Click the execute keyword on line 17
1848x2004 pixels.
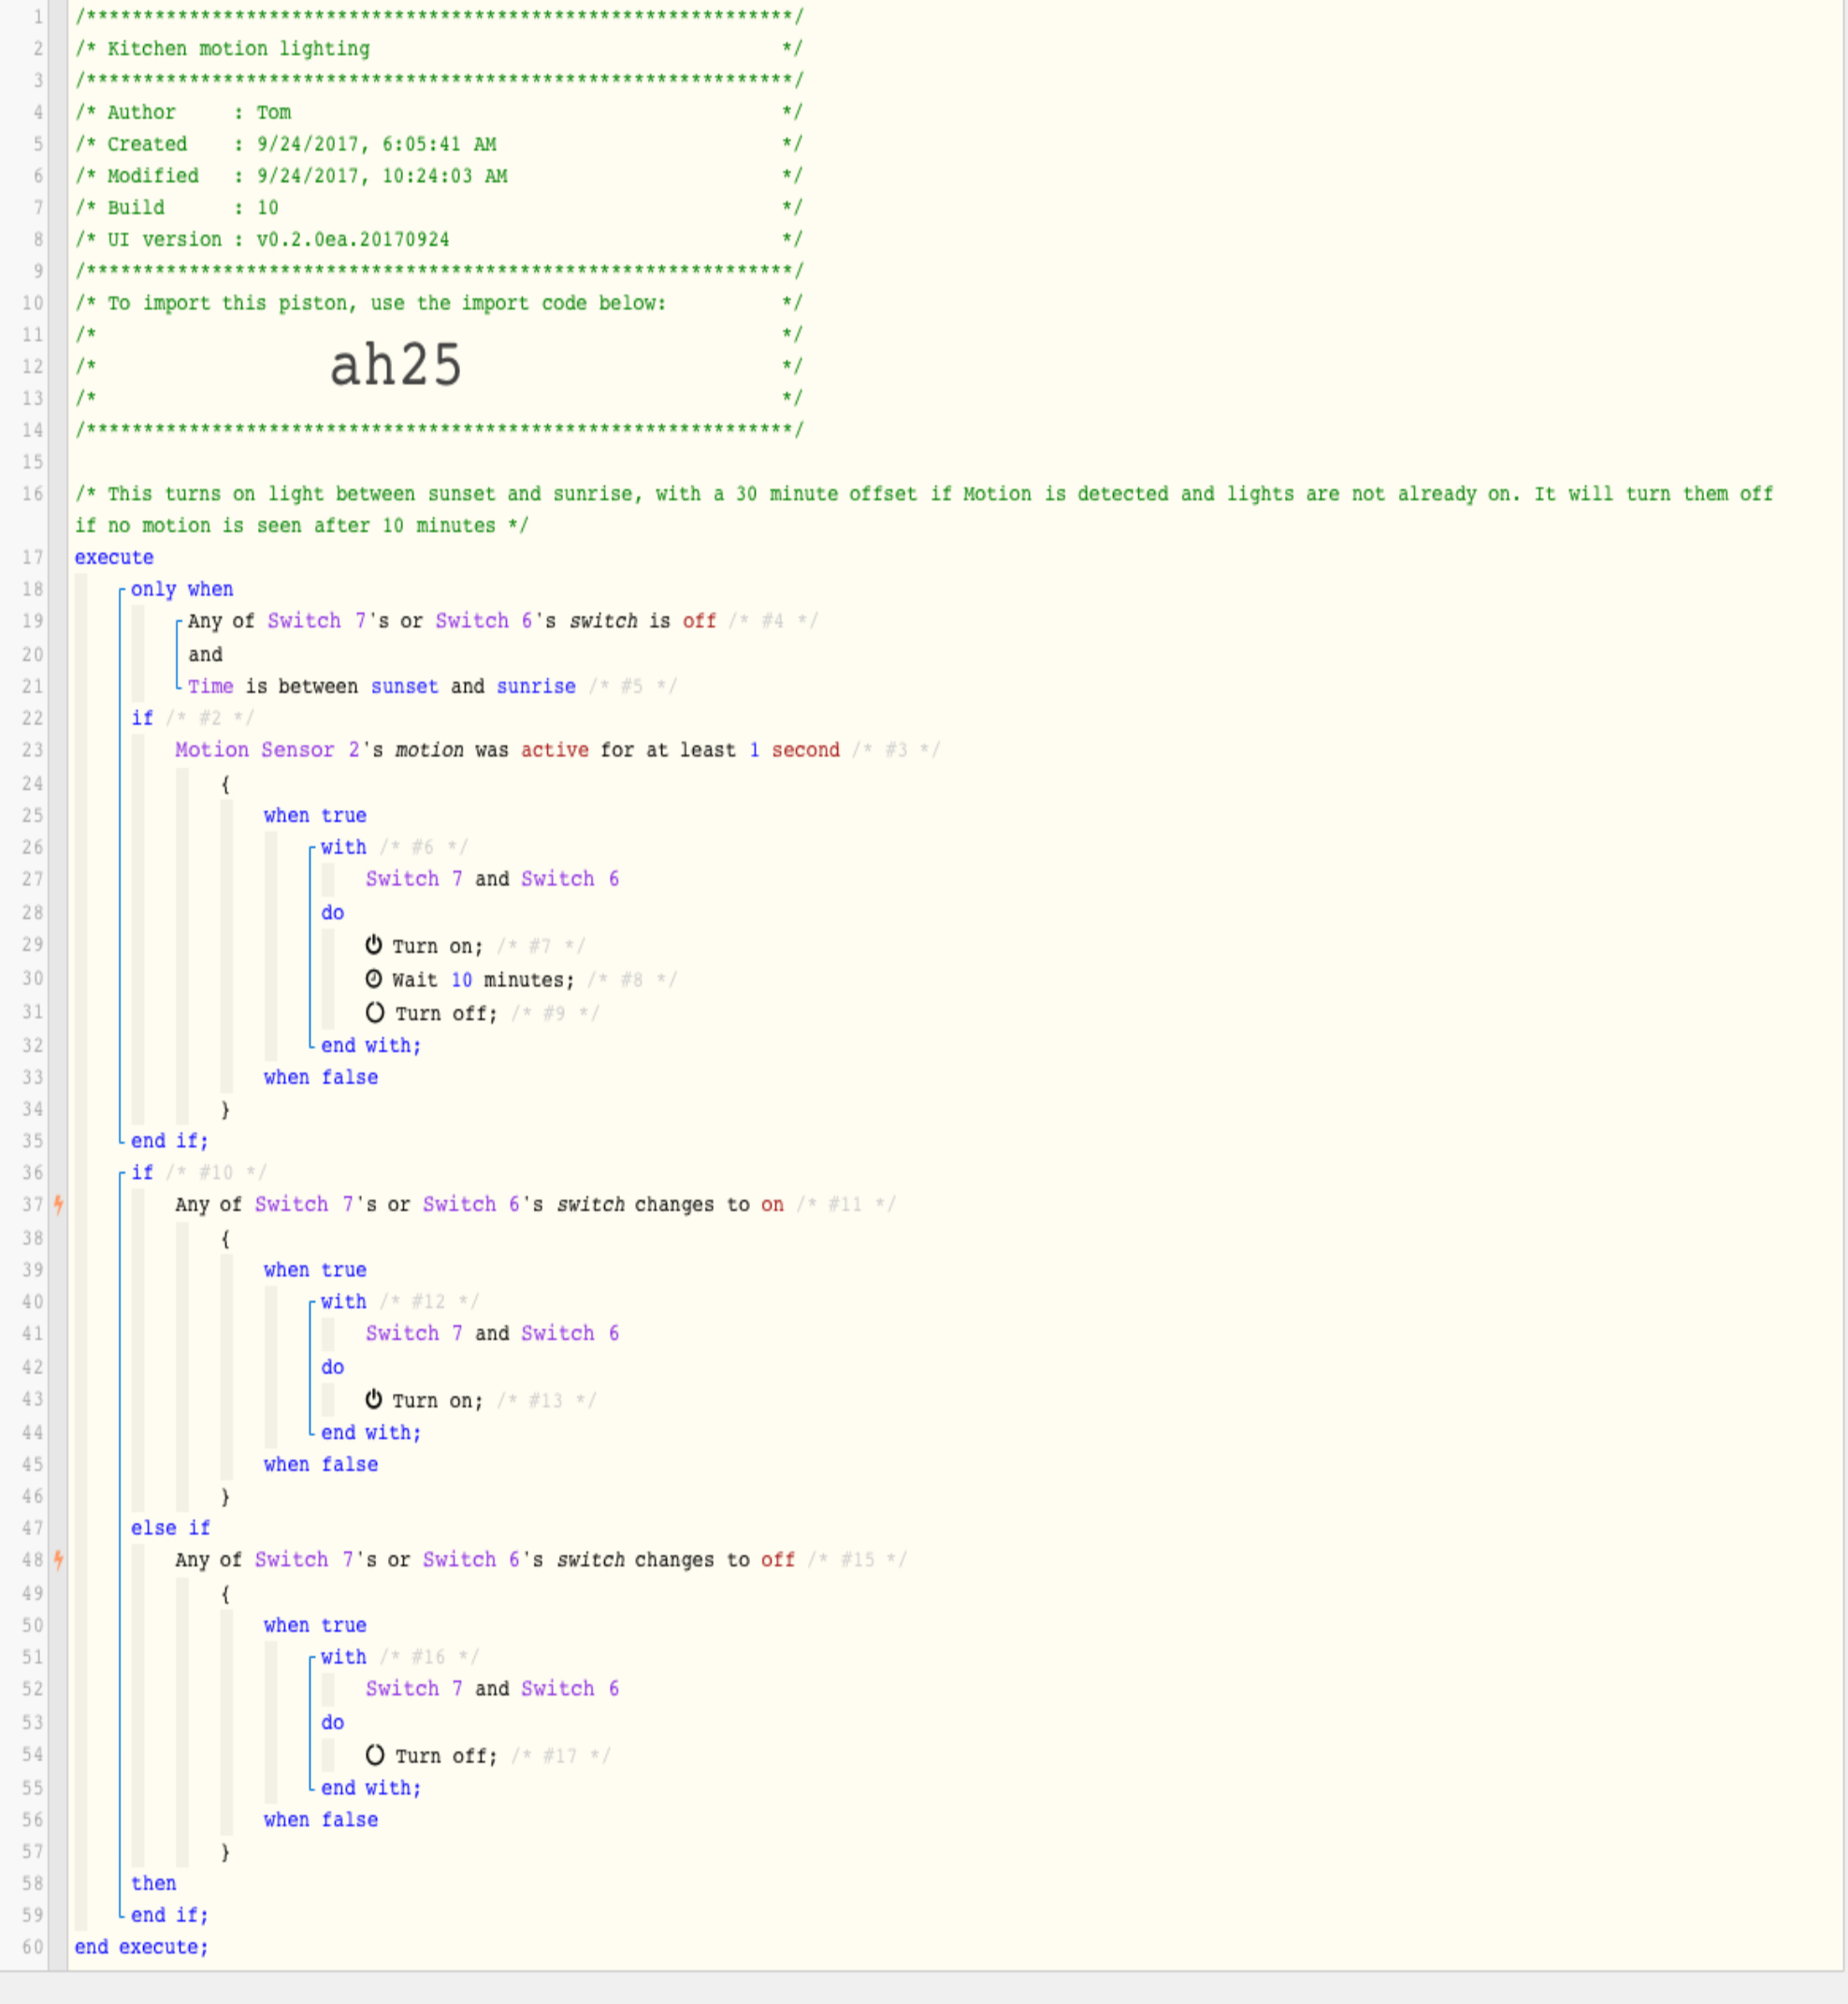click(x=114, y=558)
